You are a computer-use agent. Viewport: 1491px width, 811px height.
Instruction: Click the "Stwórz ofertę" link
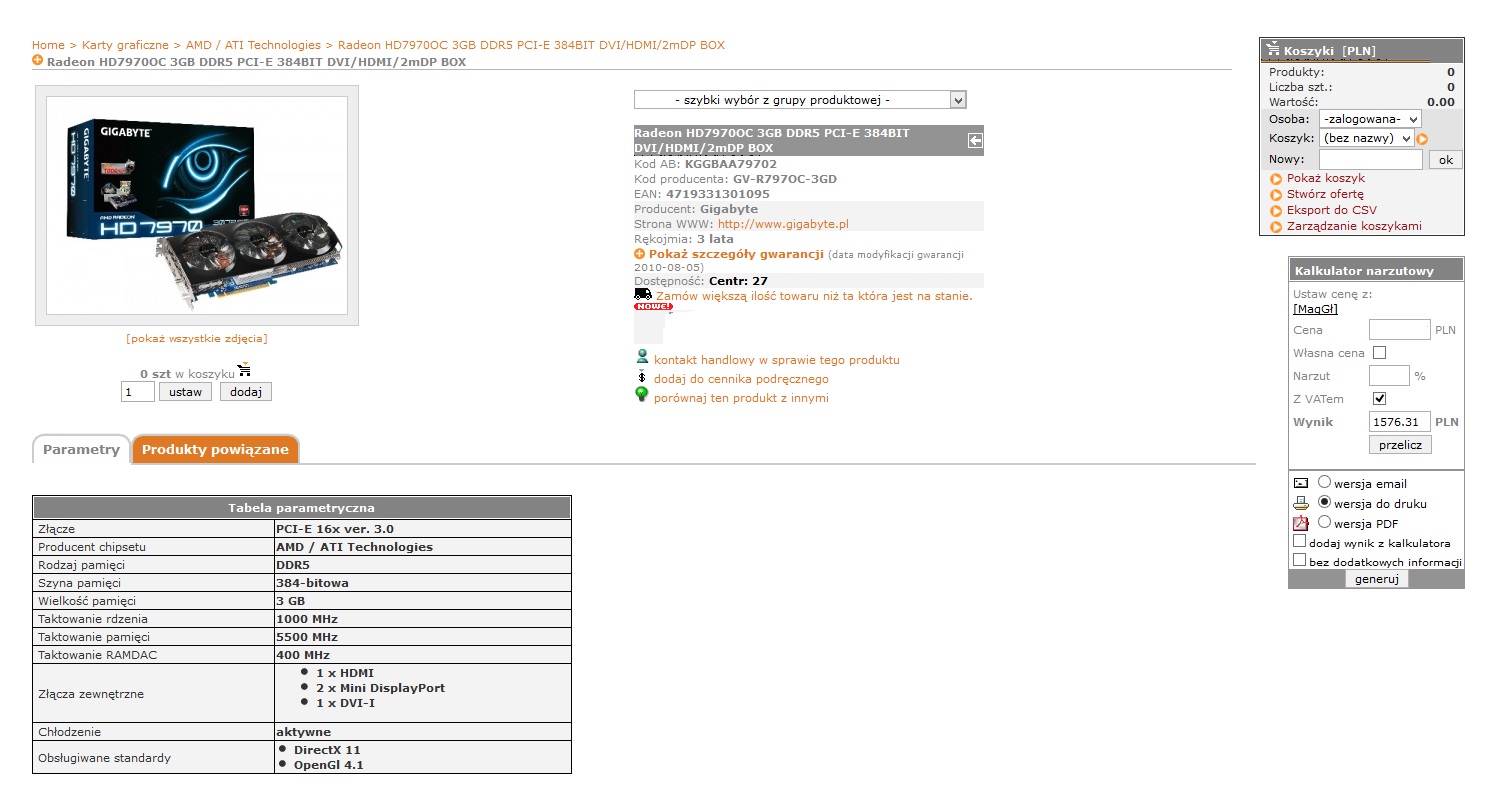pos(1325,194)
